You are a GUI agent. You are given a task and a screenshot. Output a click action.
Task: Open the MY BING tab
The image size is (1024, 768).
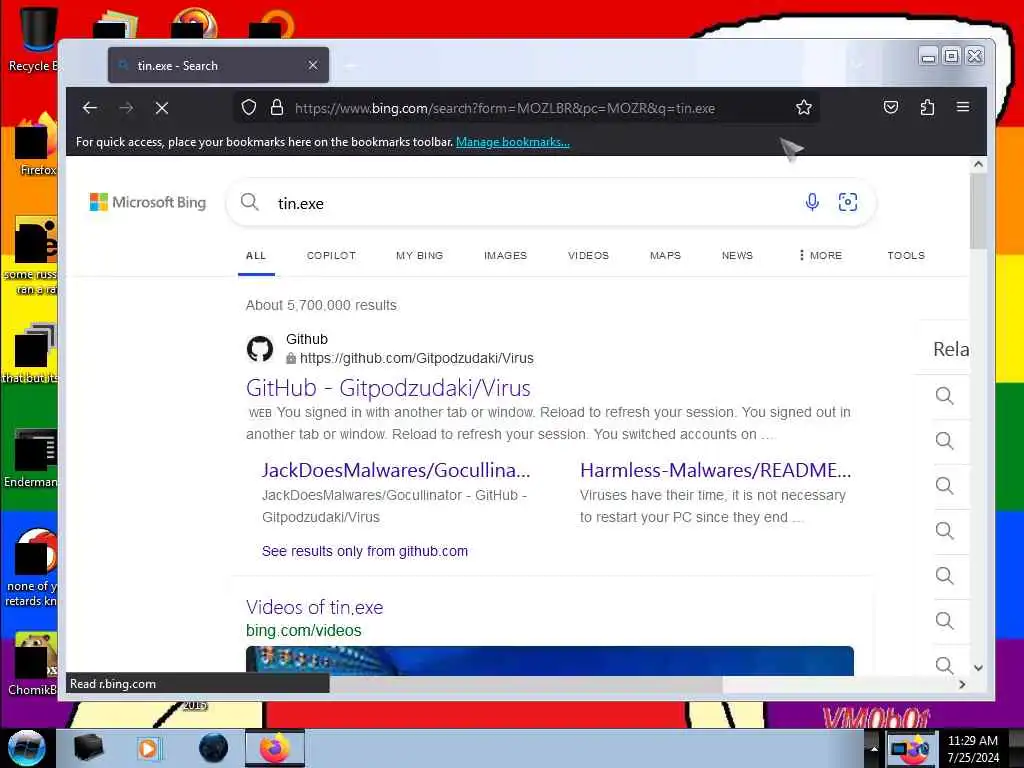(419, 255)
